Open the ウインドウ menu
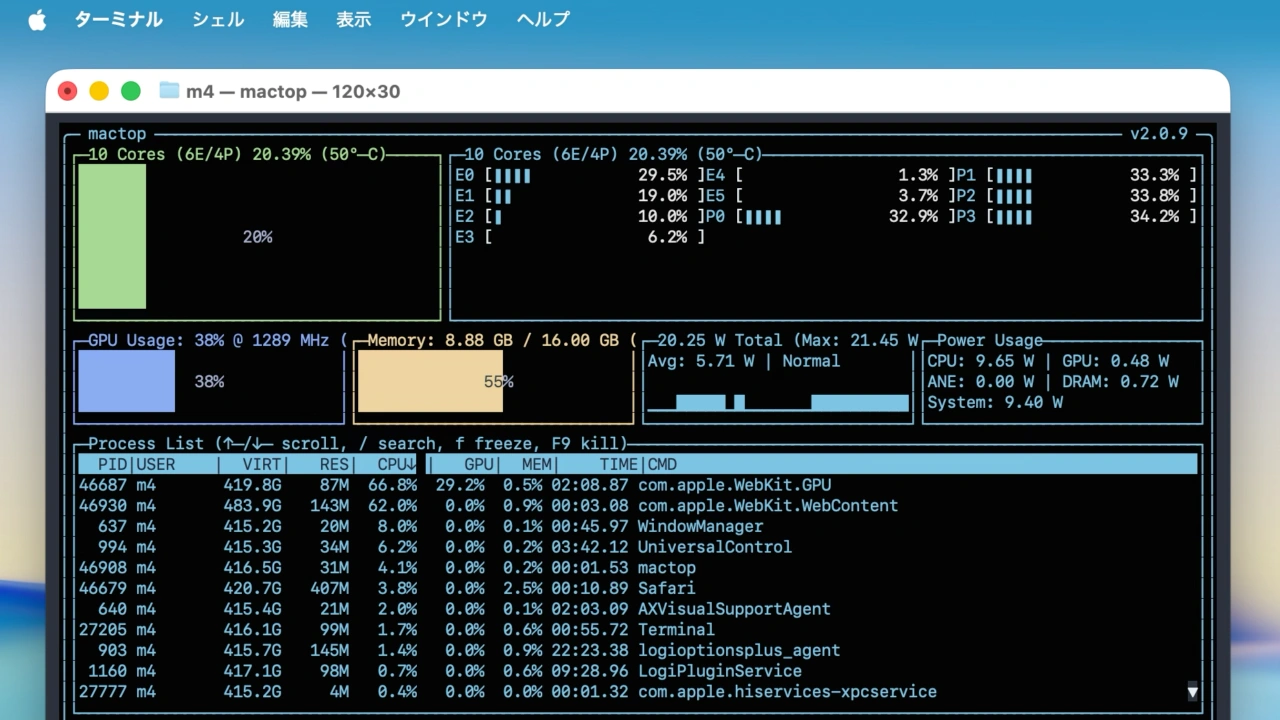This screenshot has width=1280, height=720. tap(443, 20)
